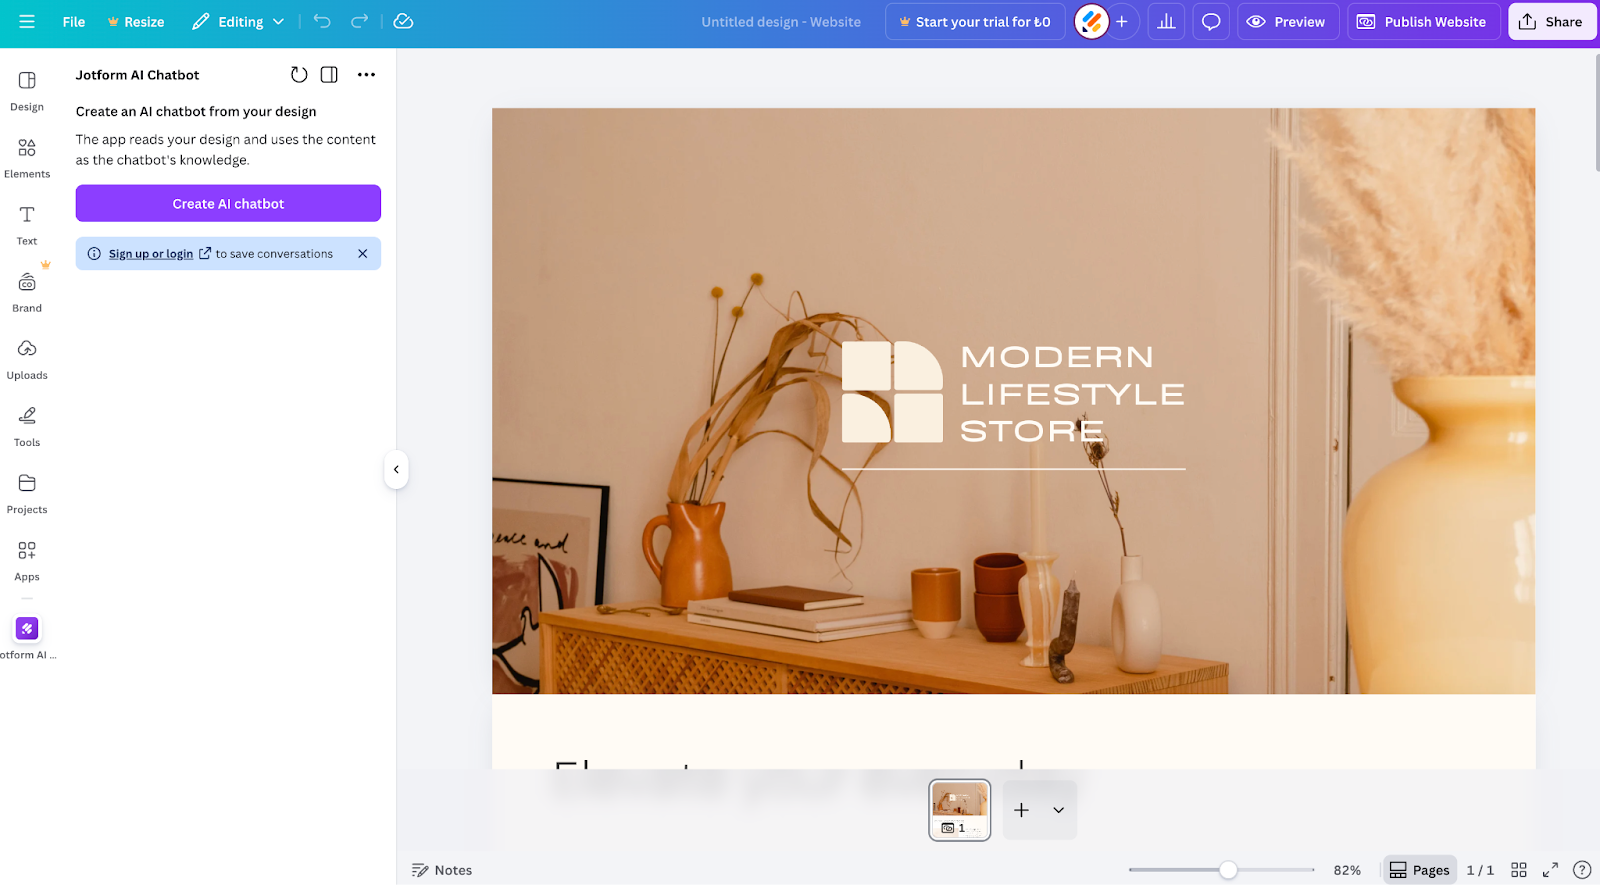Dismiss the save conversations notice
Image resolution: width=1600 pixels, height=885 pixels.
point(363,254)
